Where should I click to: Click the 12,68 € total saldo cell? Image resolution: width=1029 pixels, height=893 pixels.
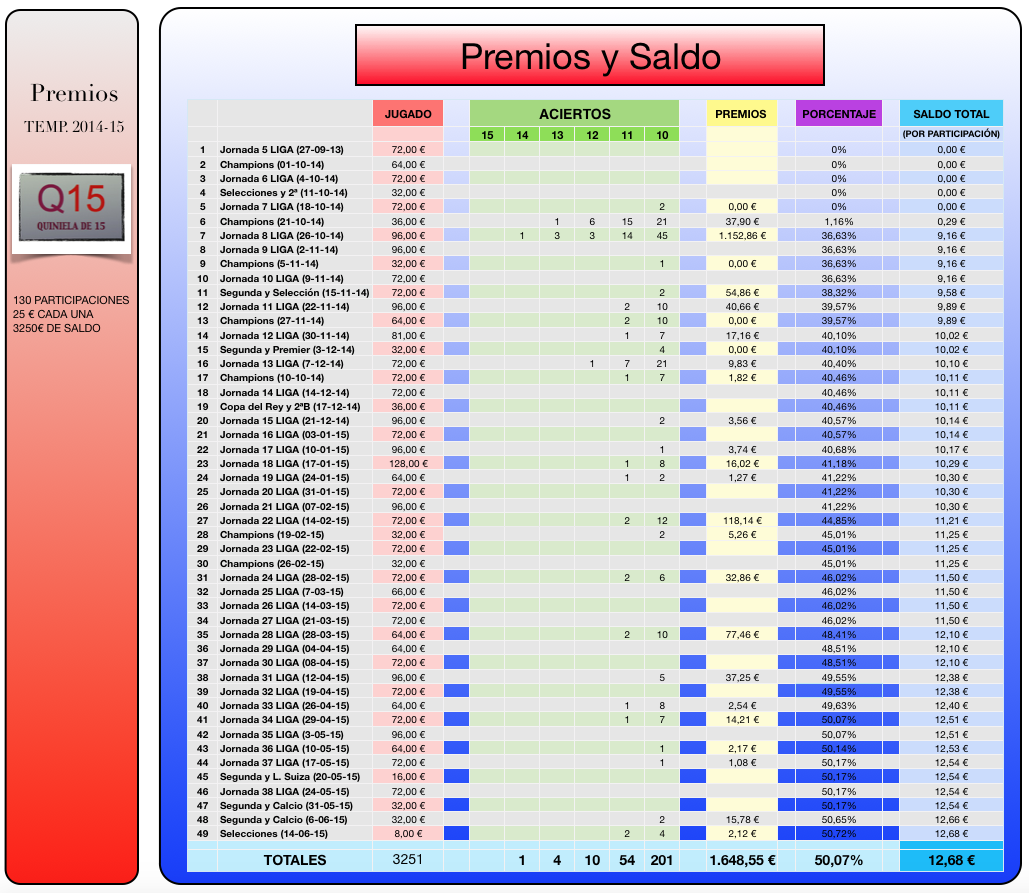point(951,860)
